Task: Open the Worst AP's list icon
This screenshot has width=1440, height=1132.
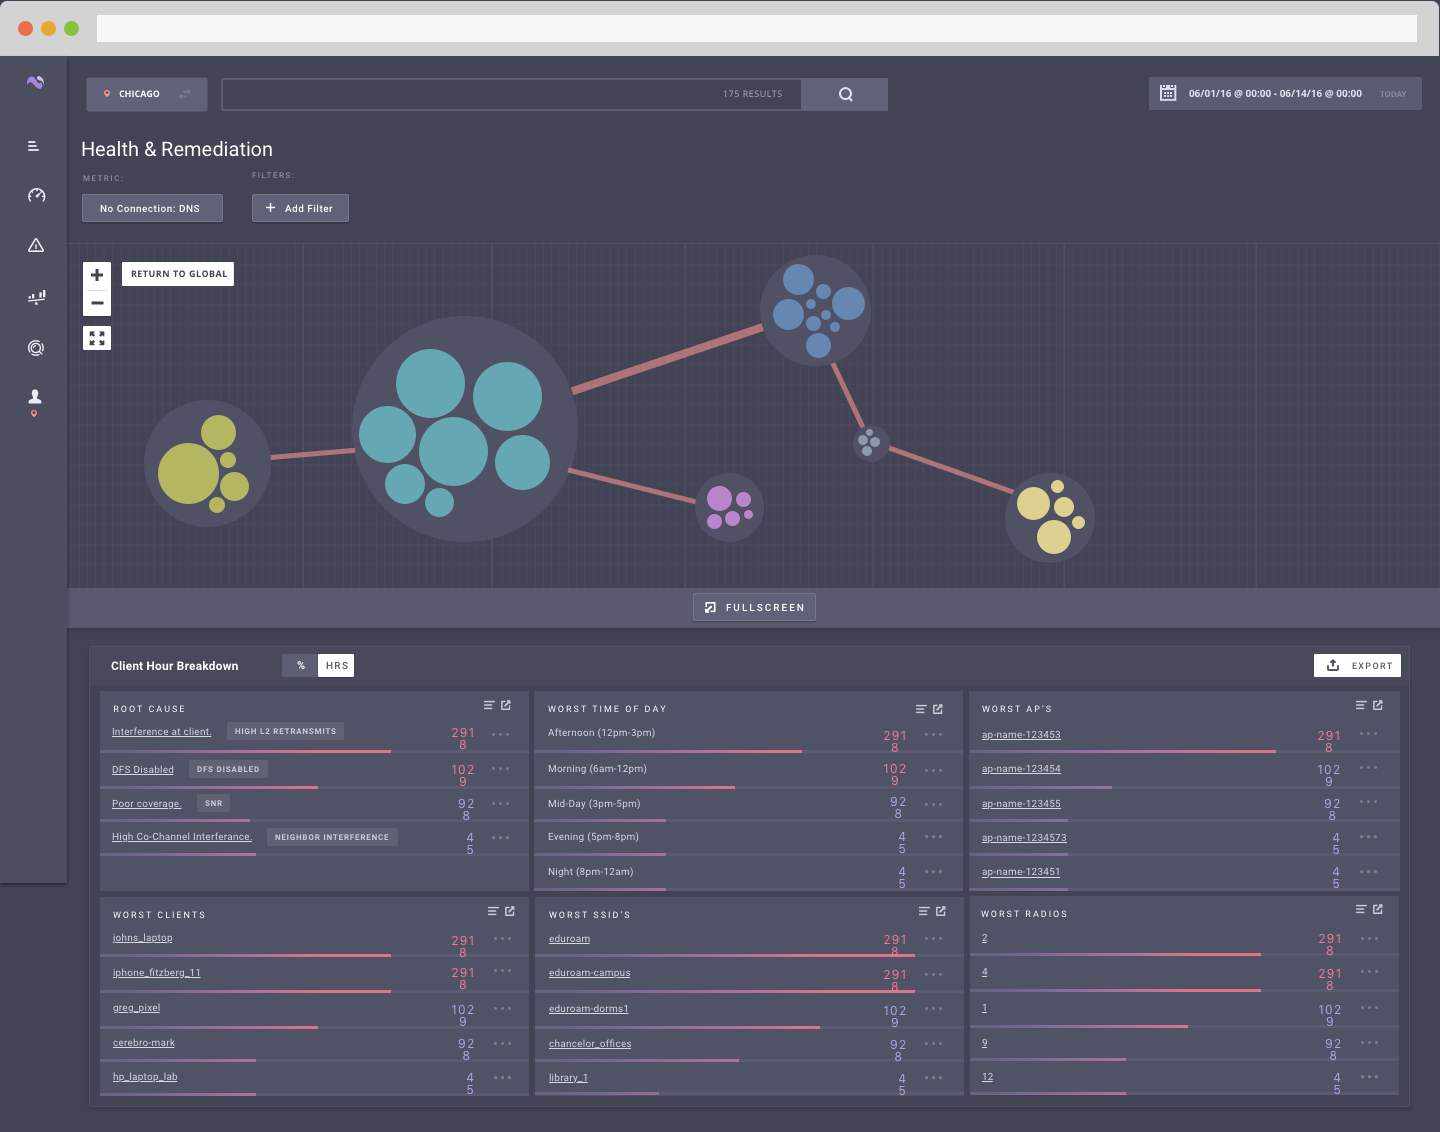Action: pos(1361,705)
